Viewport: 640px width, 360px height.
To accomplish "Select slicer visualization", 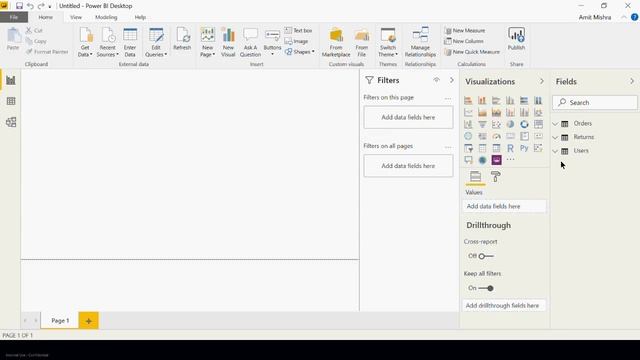I will (468, 148).
